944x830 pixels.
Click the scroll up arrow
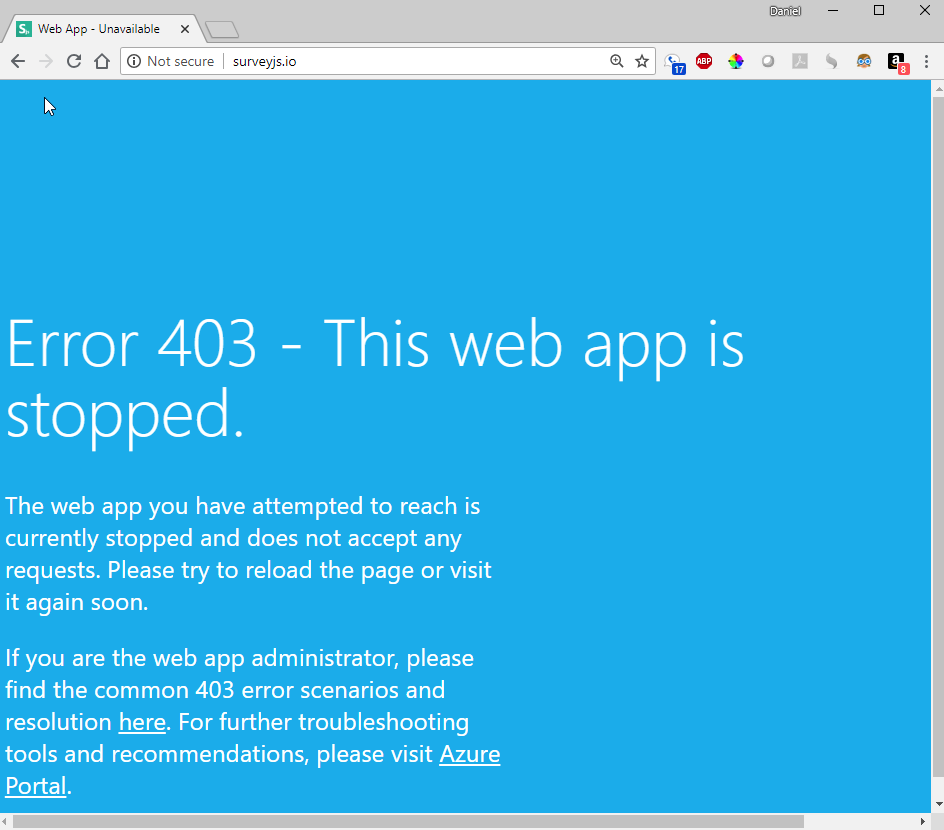coord(938,88)
